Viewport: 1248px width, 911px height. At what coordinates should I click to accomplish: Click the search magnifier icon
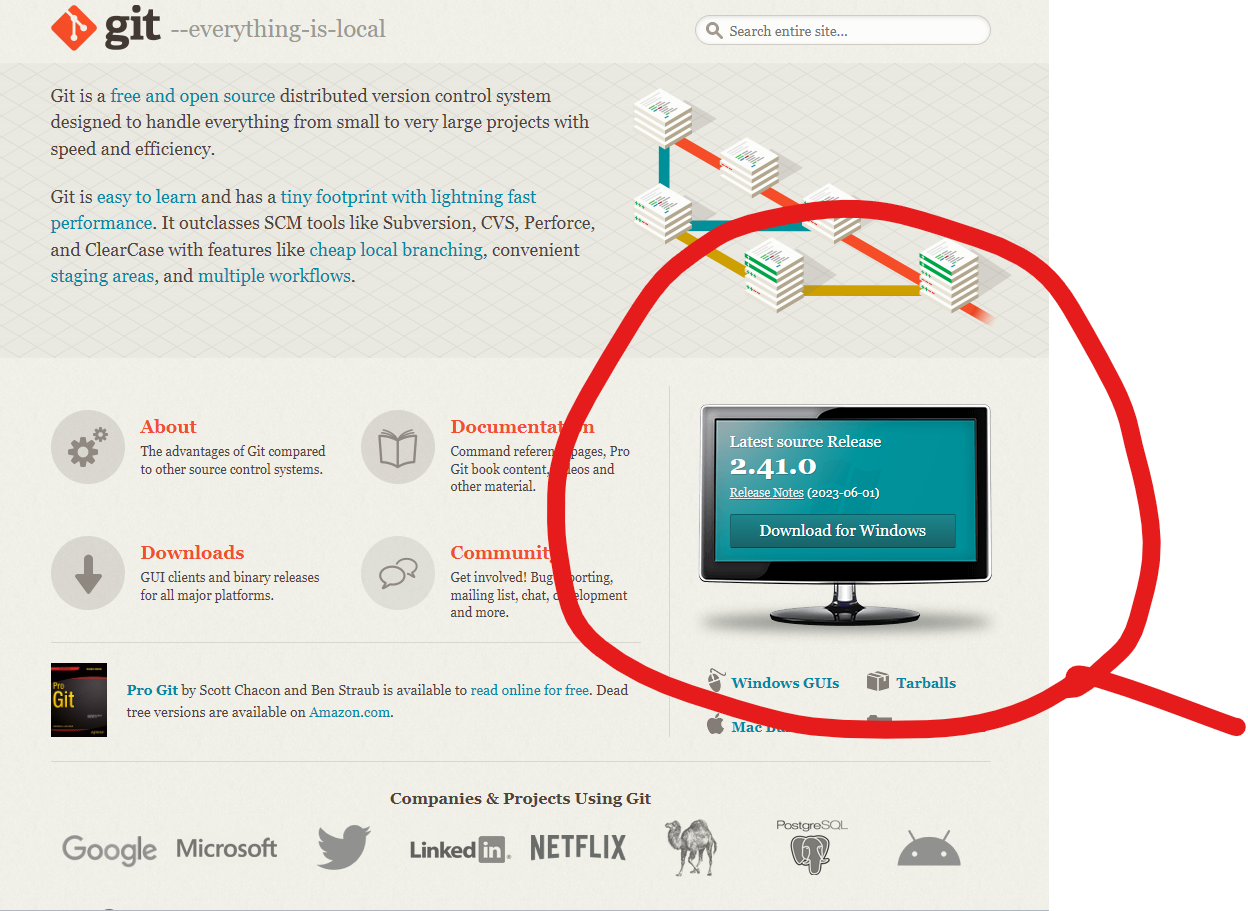[x=714, y=31]
